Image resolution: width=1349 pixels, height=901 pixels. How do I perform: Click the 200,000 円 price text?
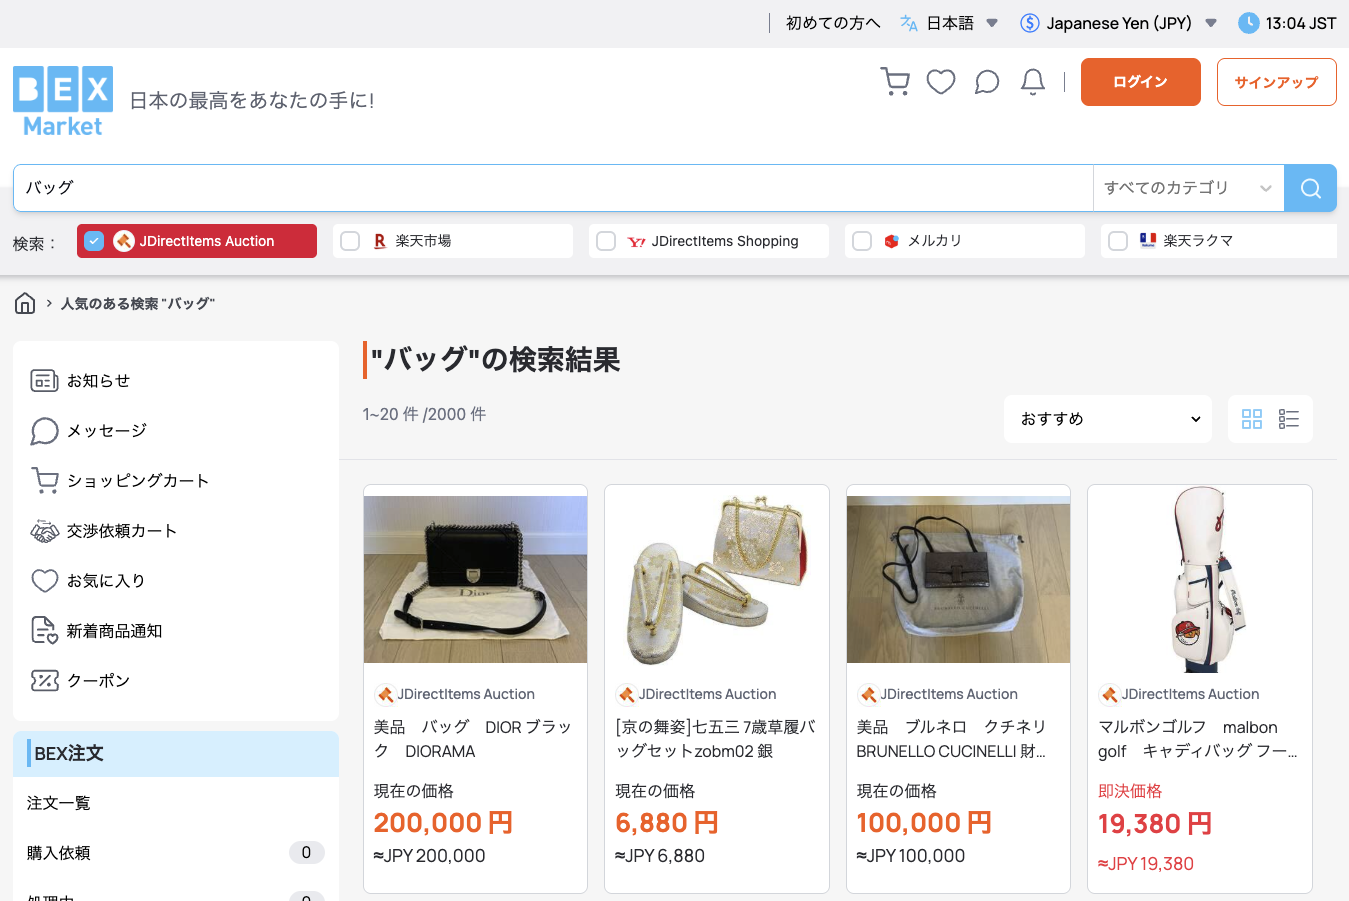pos(443,823)
